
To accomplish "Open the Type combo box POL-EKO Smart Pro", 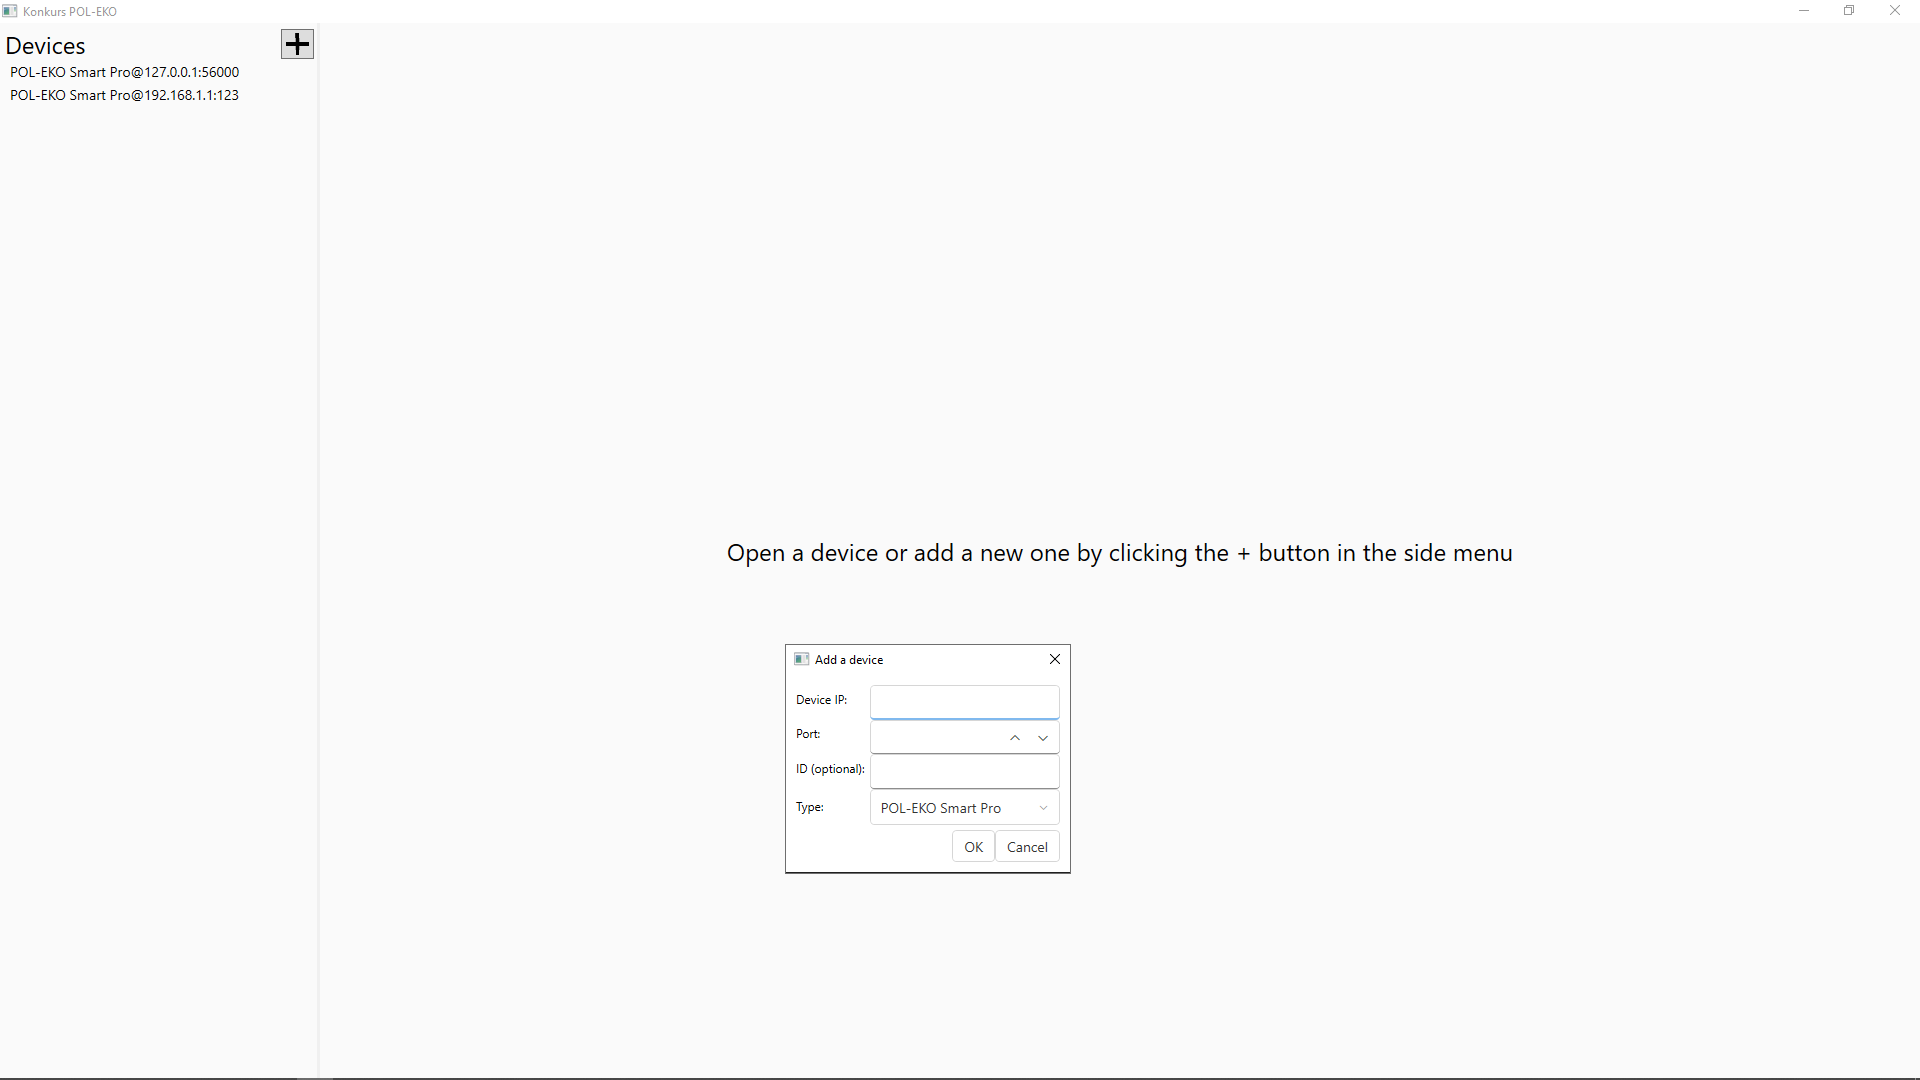I will click(x=950, y=808).
